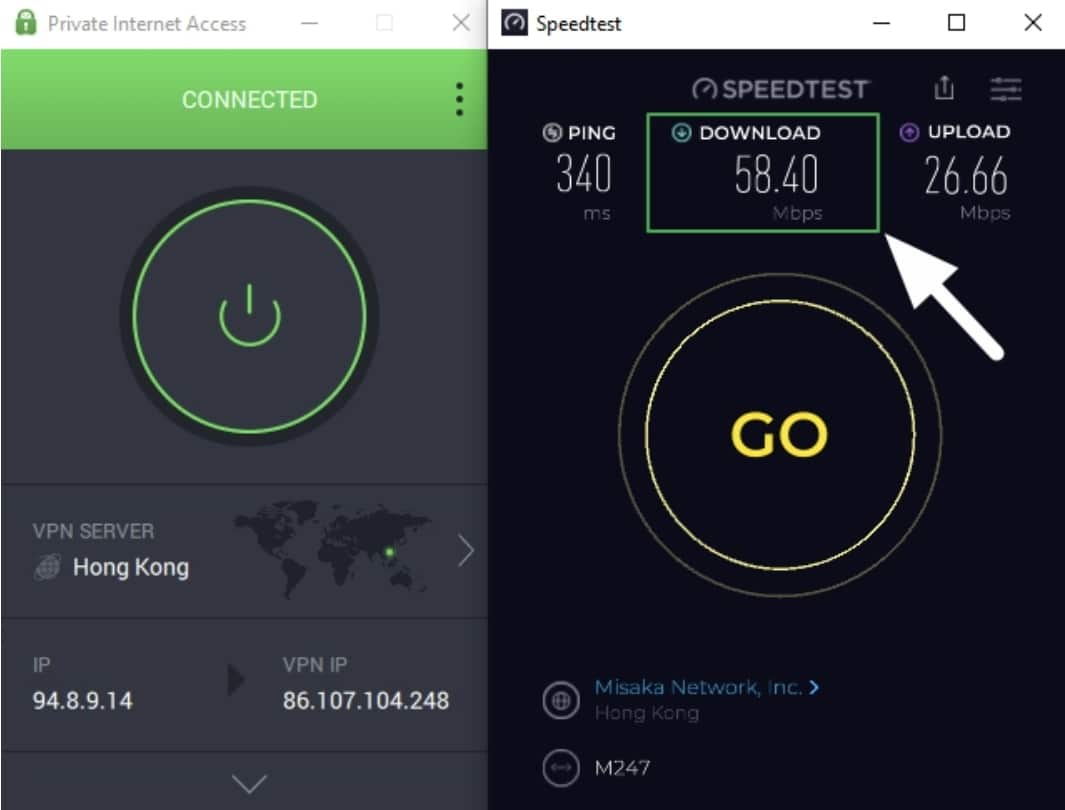Click the VPN IP address 86.107.104.248
Screen dimensions: 1065x810
(x=365, y=701)
